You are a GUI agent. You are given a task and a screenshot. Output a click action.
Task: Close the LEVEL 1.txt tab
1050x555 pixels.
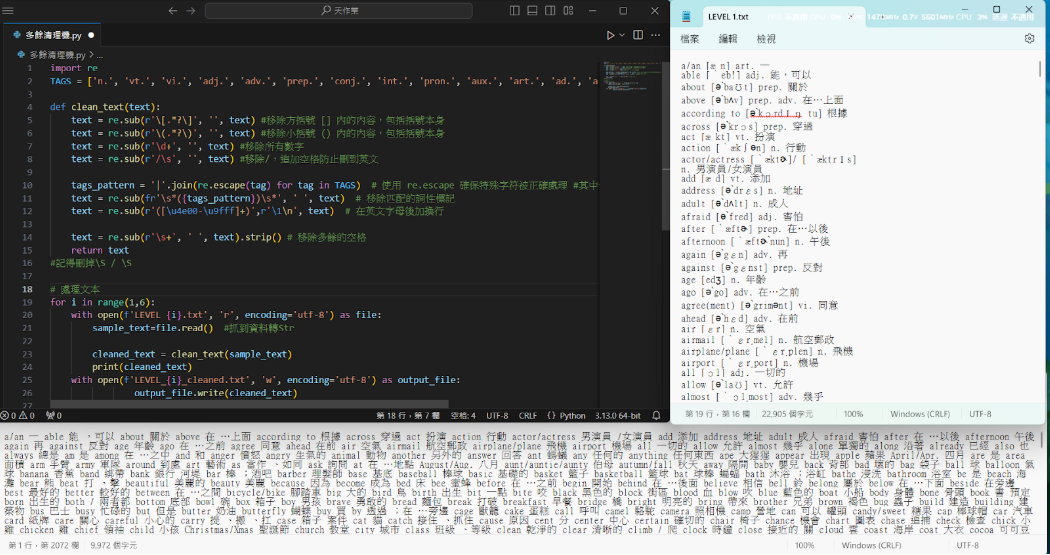pyautogui.click(x=852, y=17)
